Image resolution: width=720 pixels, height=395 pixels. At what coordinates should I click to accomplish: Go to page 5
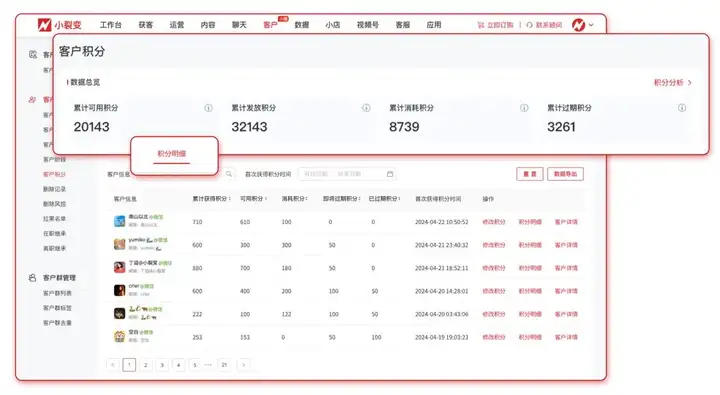195,365
